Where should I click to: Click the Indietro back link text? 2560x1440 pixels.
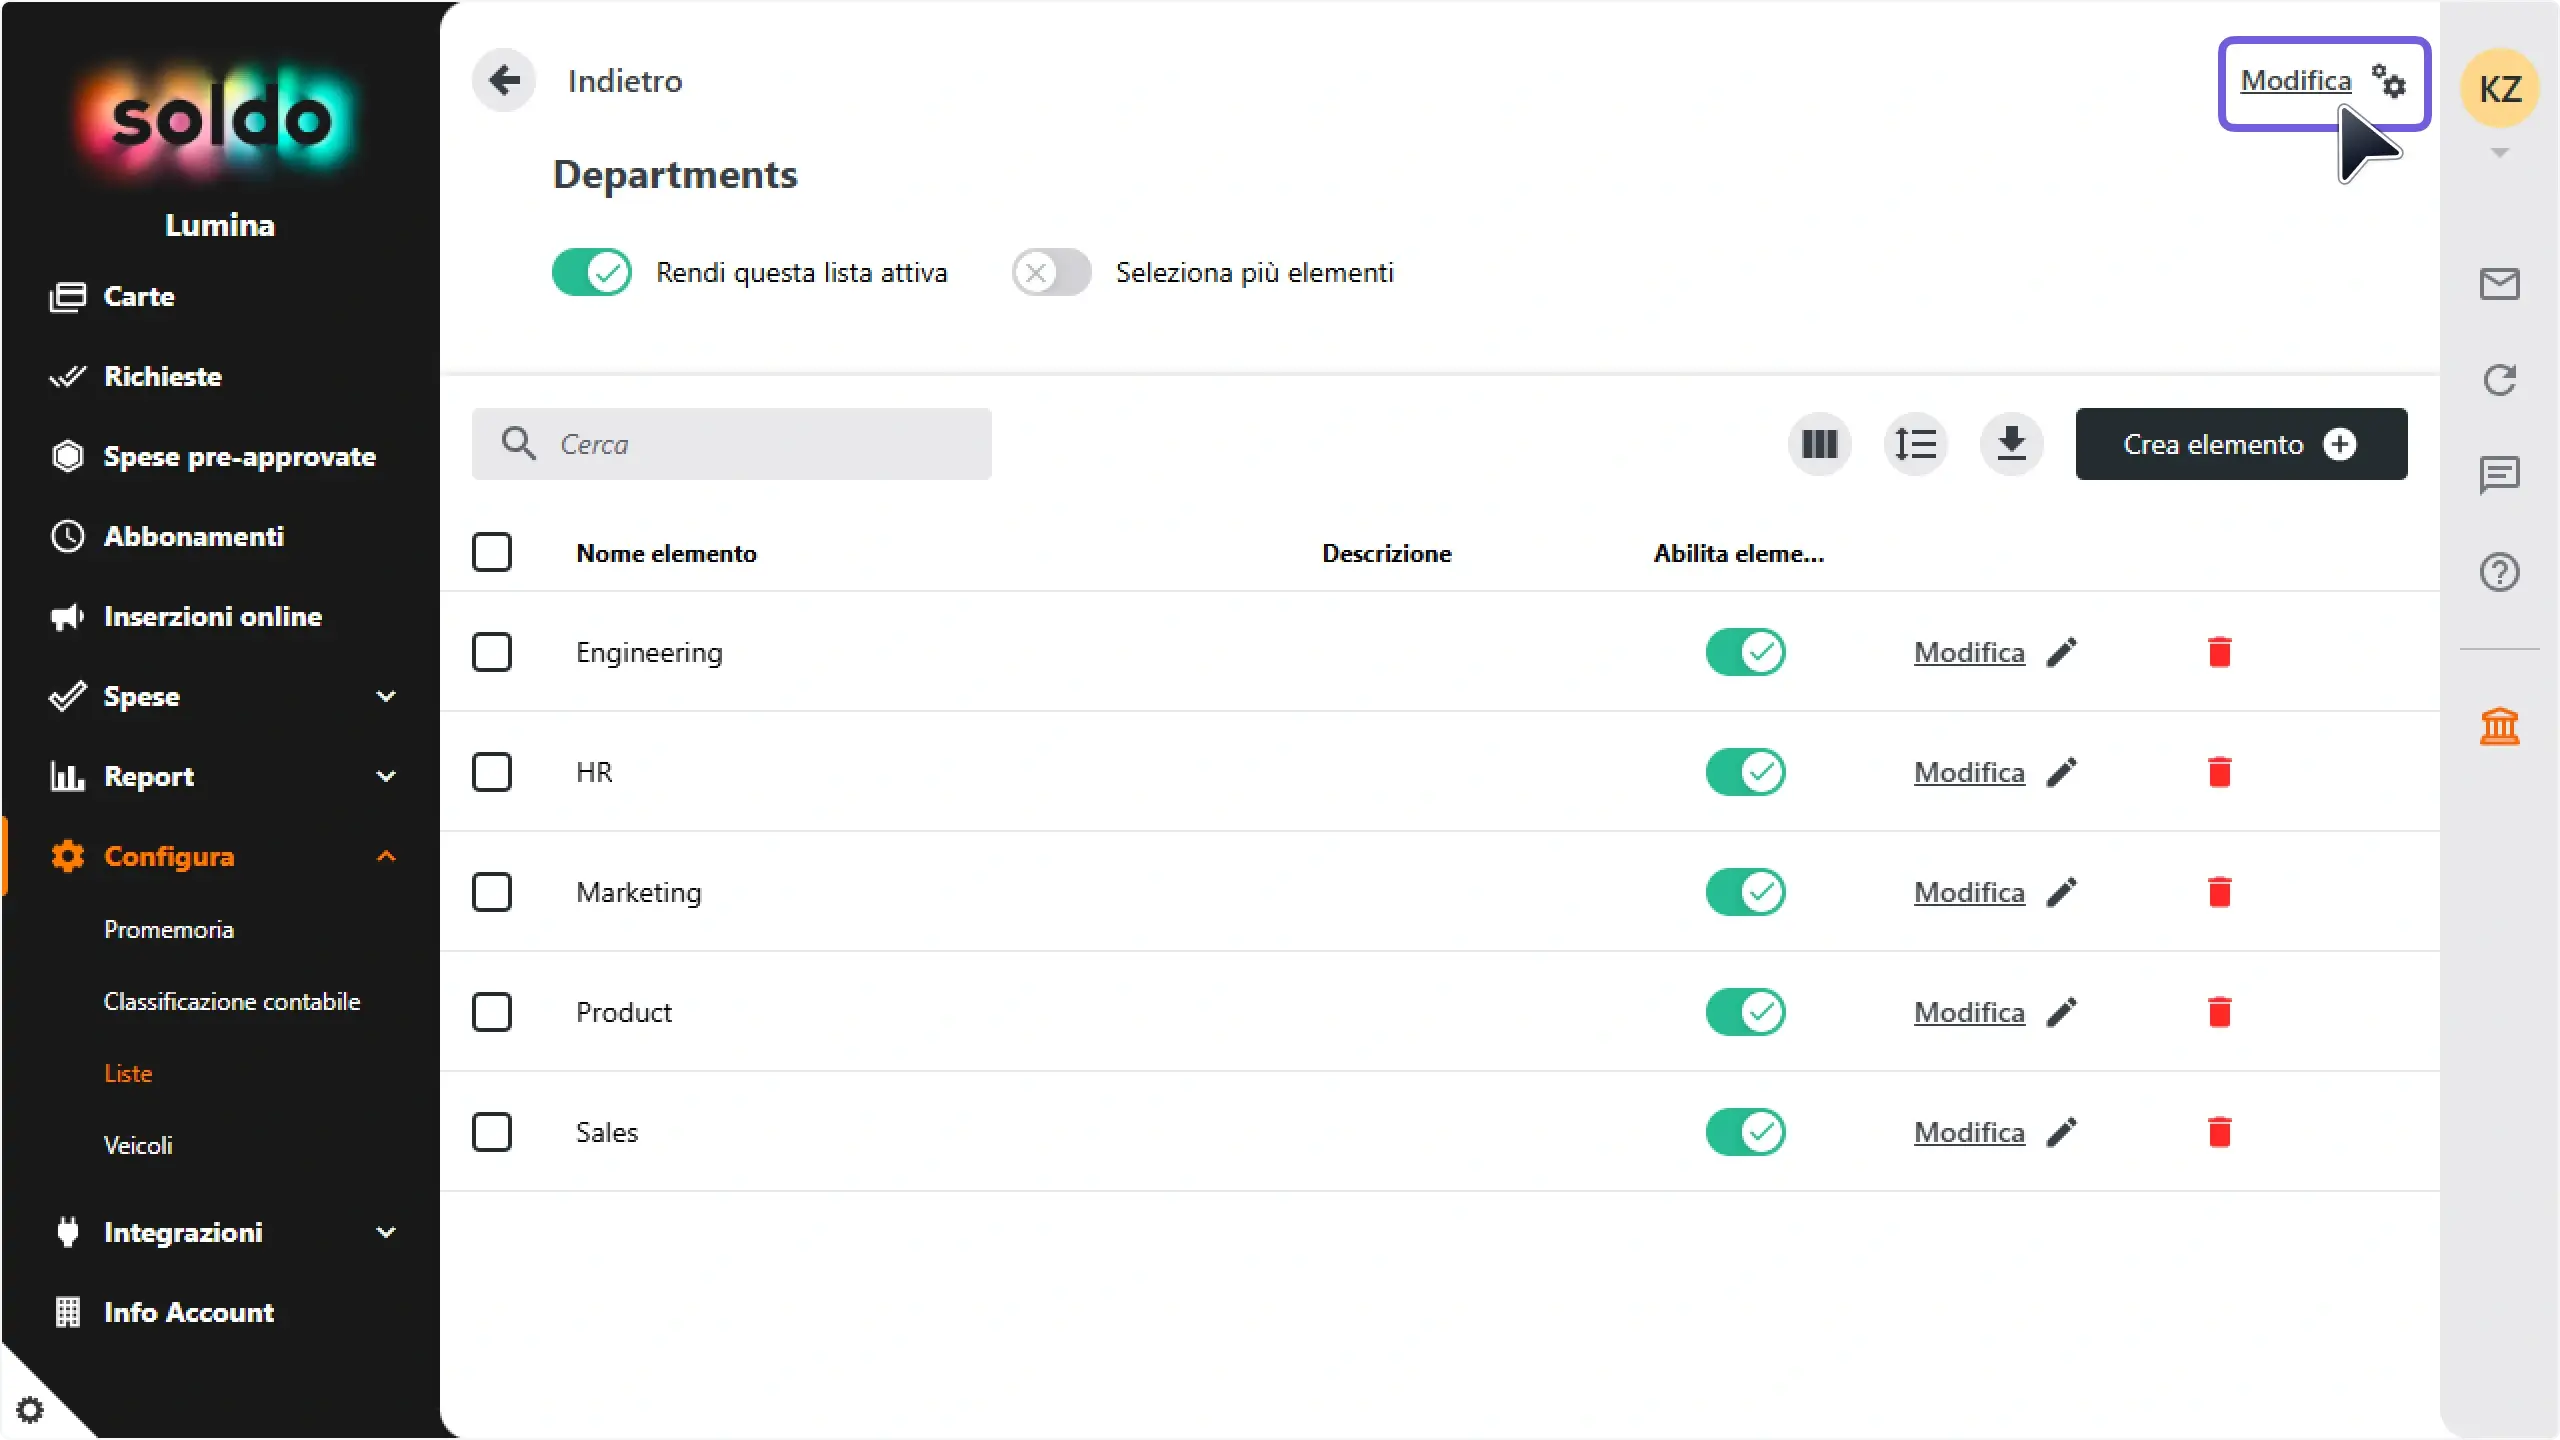click(625, 80)
